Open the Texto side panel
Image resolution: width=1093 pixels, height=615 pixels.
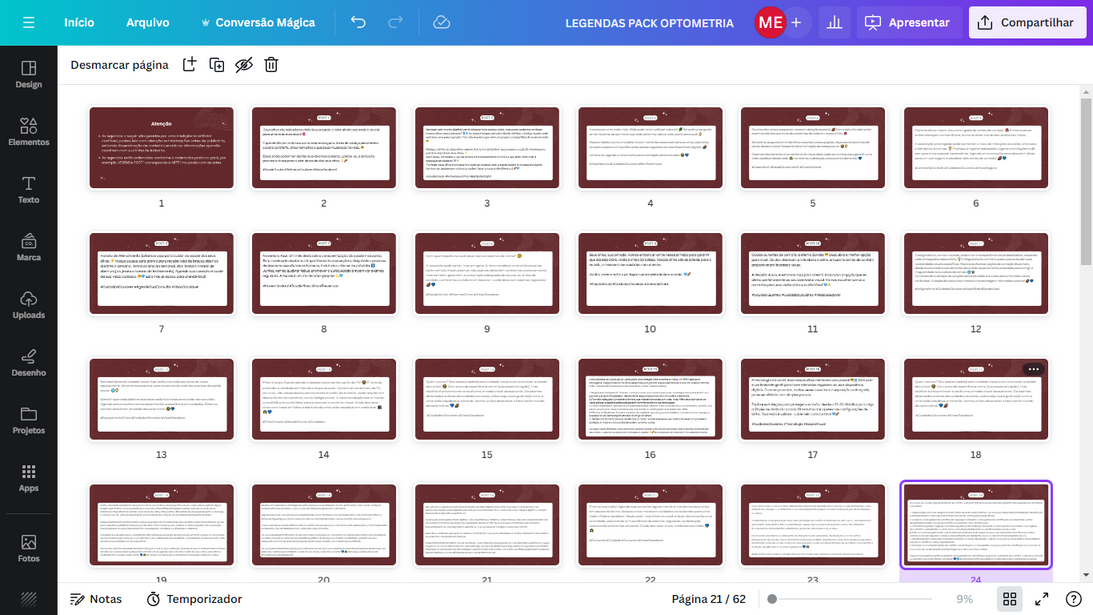(29, 190)
